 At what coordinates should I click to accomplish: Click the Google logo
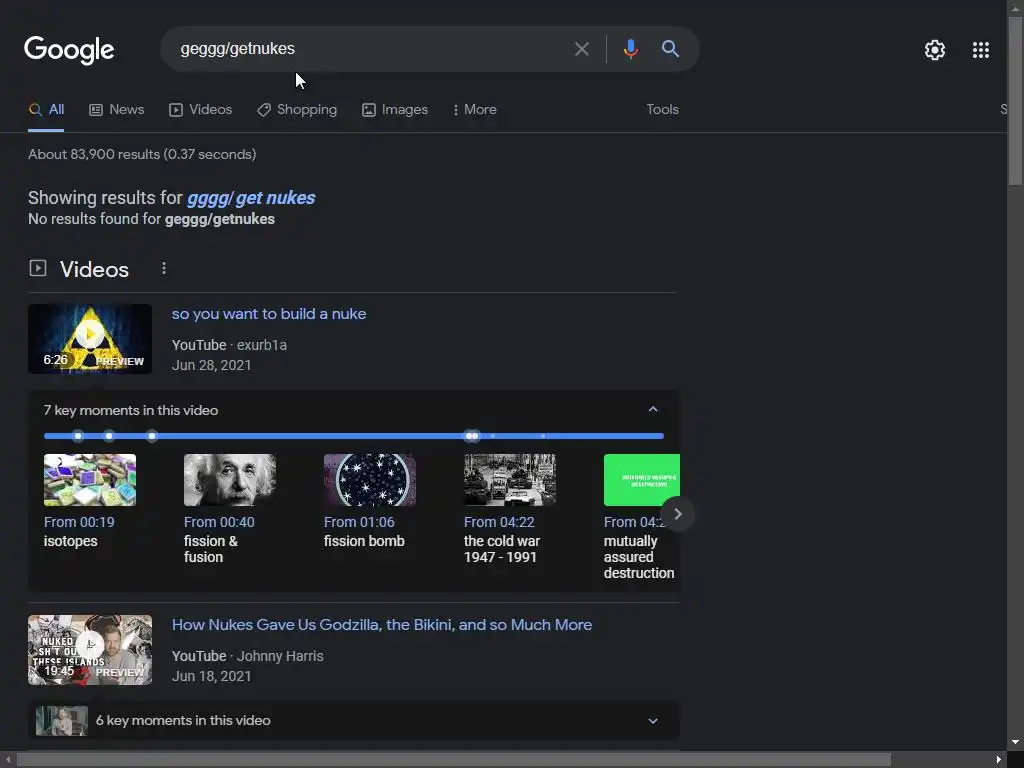[x=69, y=50]
